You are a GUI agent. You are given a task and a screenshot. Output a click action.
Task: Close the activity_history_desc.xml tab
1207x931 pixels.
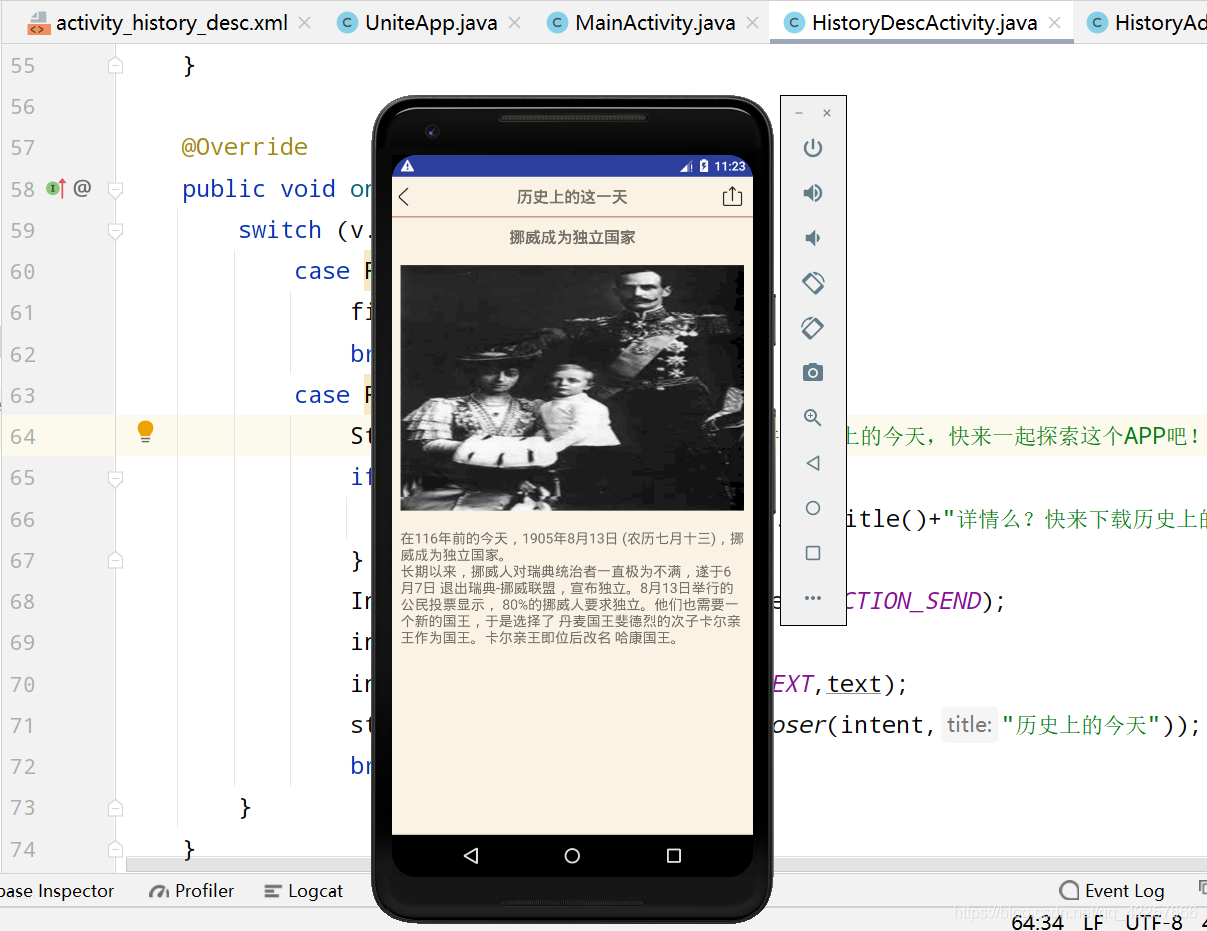(305, 22)
